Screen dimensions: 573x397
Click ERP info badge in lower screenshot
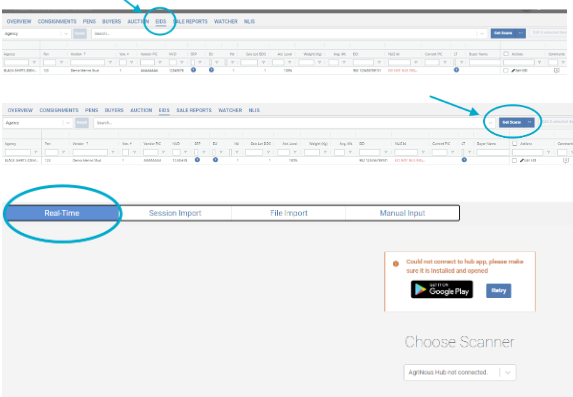[x=197, y=160]
